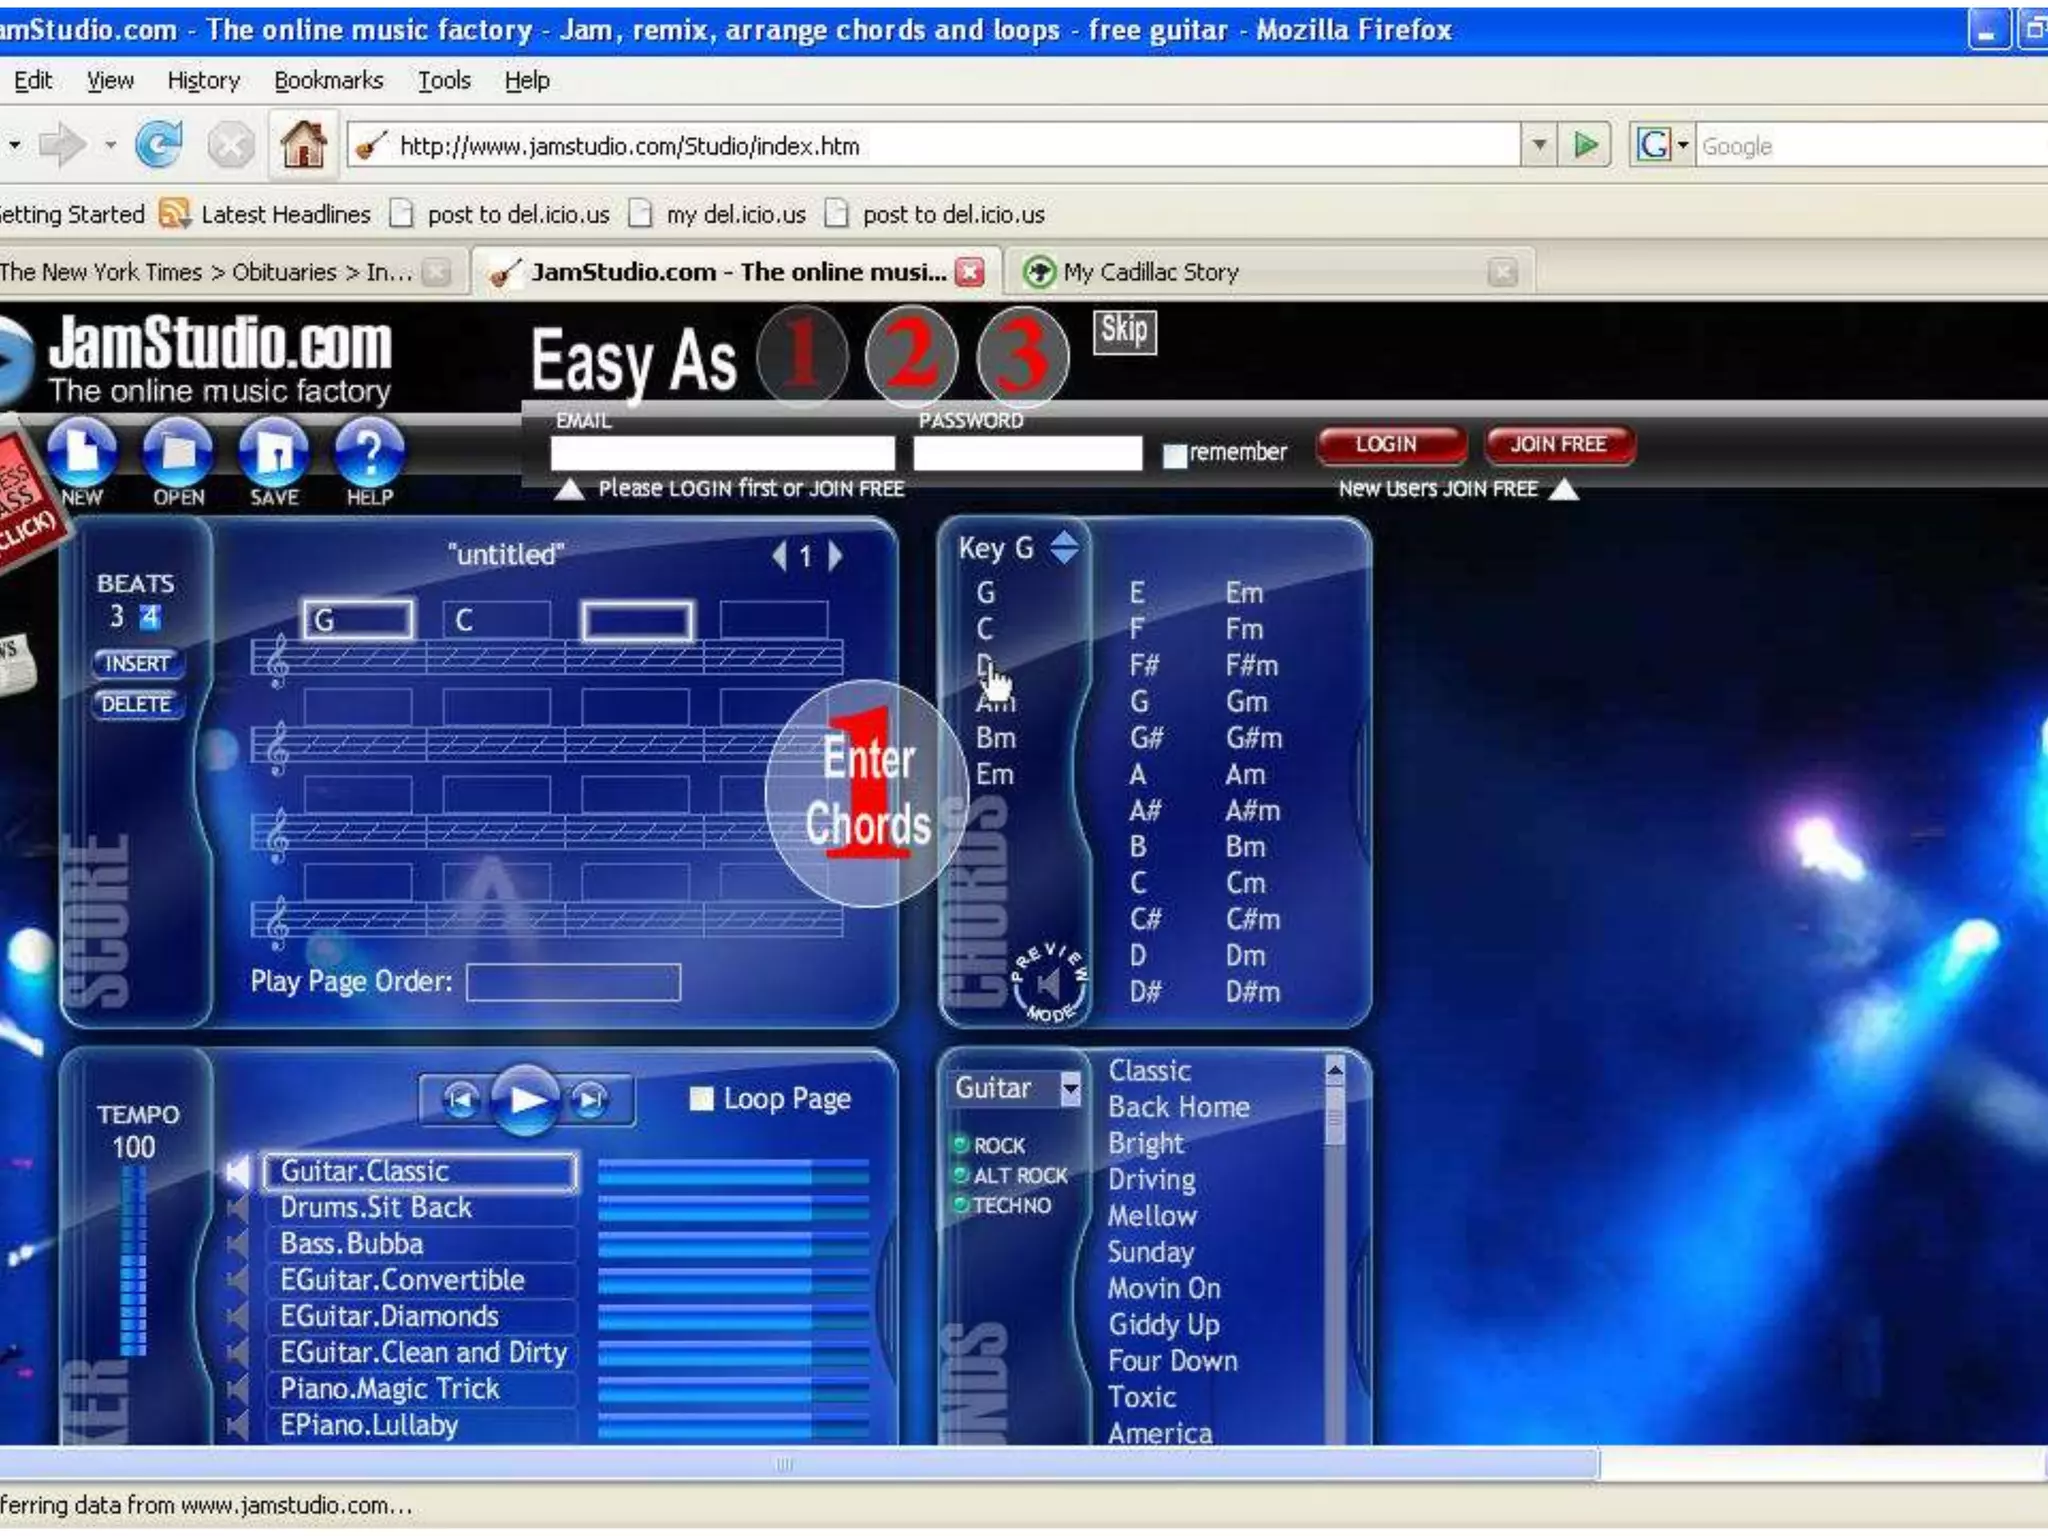Select the ROCK style radio button

pos(961,1144)
